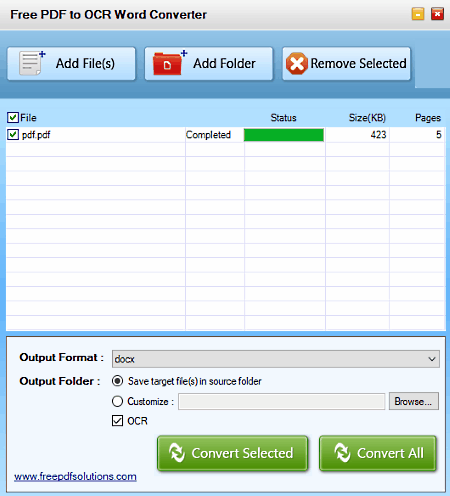Screen dimensions: 450x496
Task: Open the Output Format docx dropdown
Action: [276, 359]
